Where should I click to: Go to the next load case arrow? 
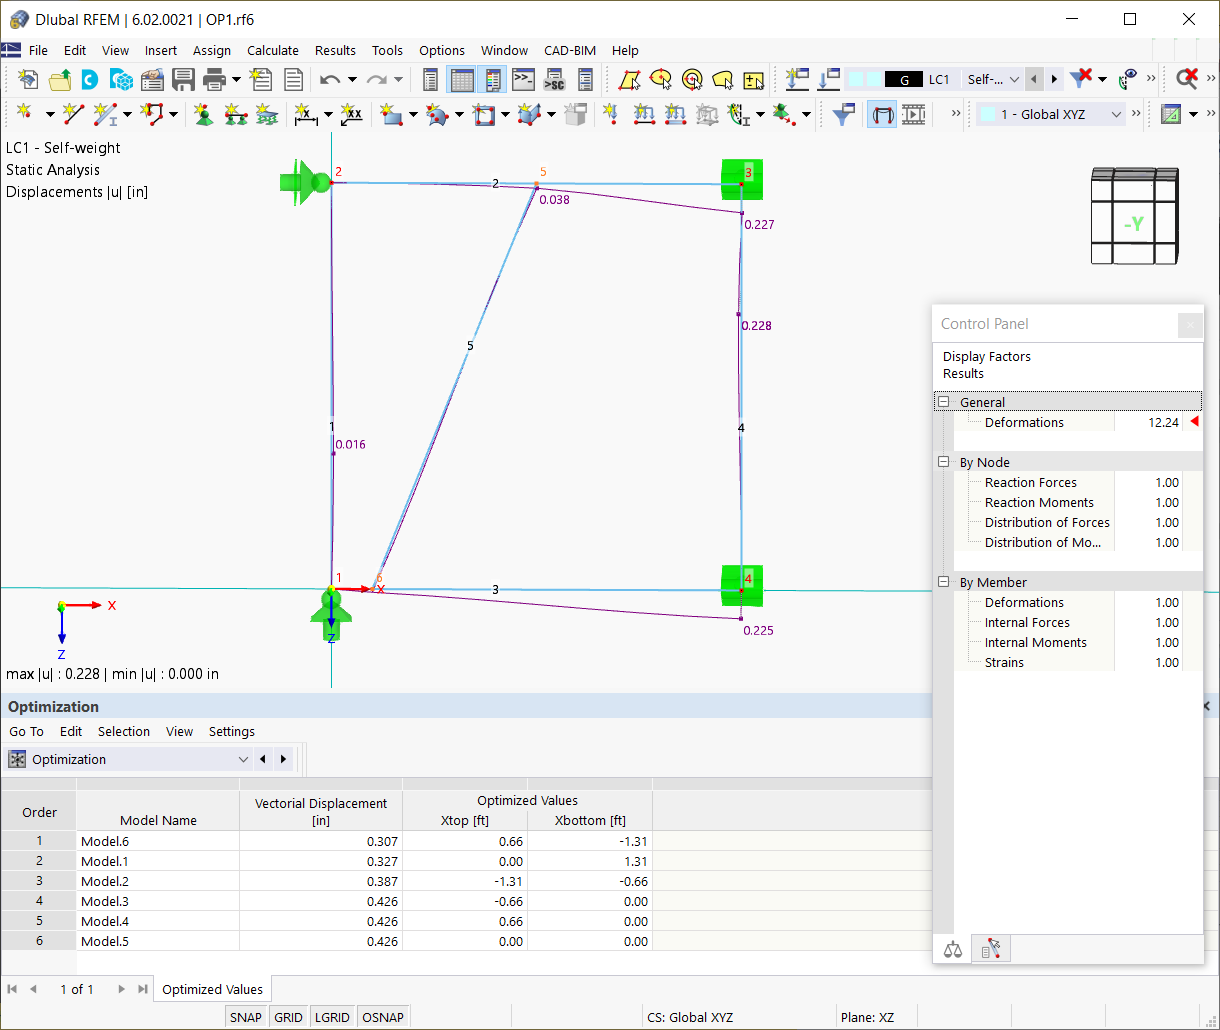pyautogui.click(x=1054, y=80)
